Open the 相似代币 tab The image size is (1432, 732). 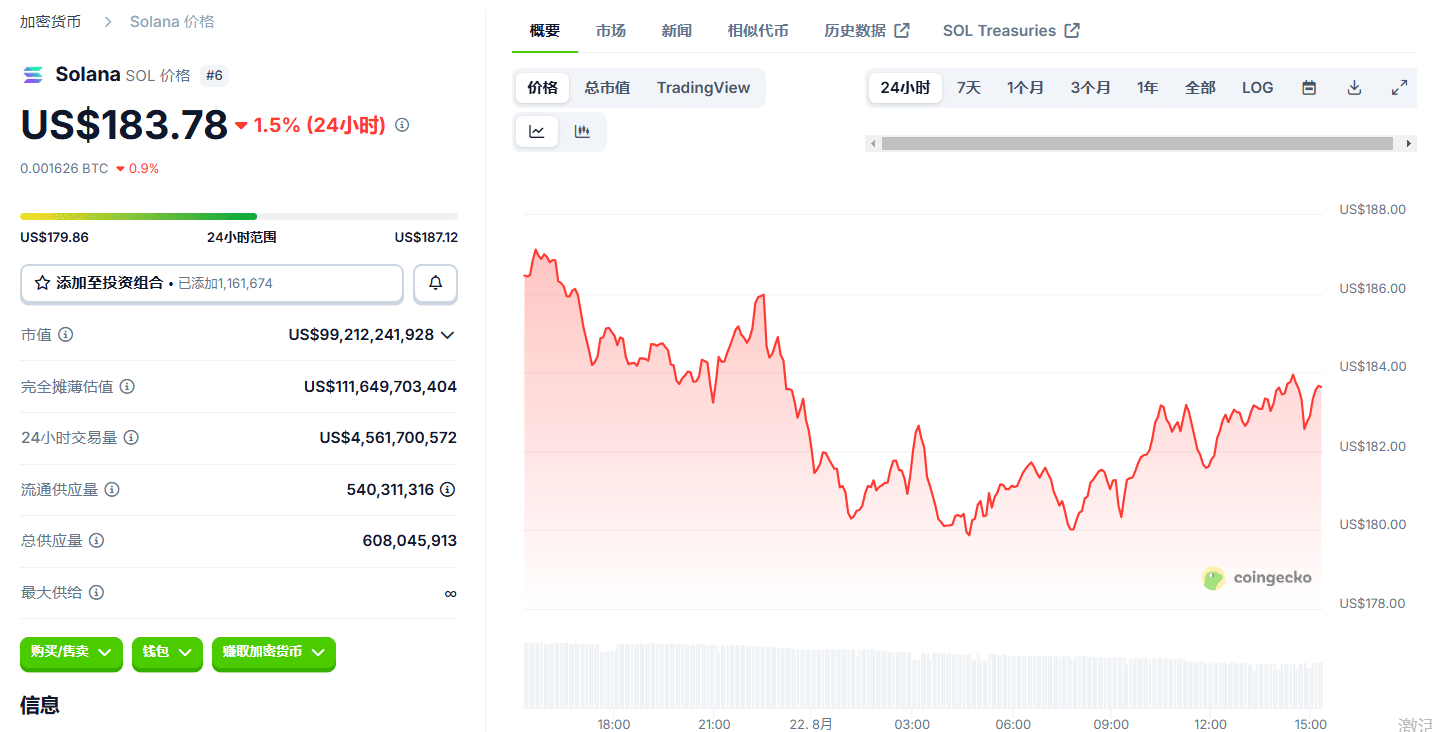tap(758, 30)
